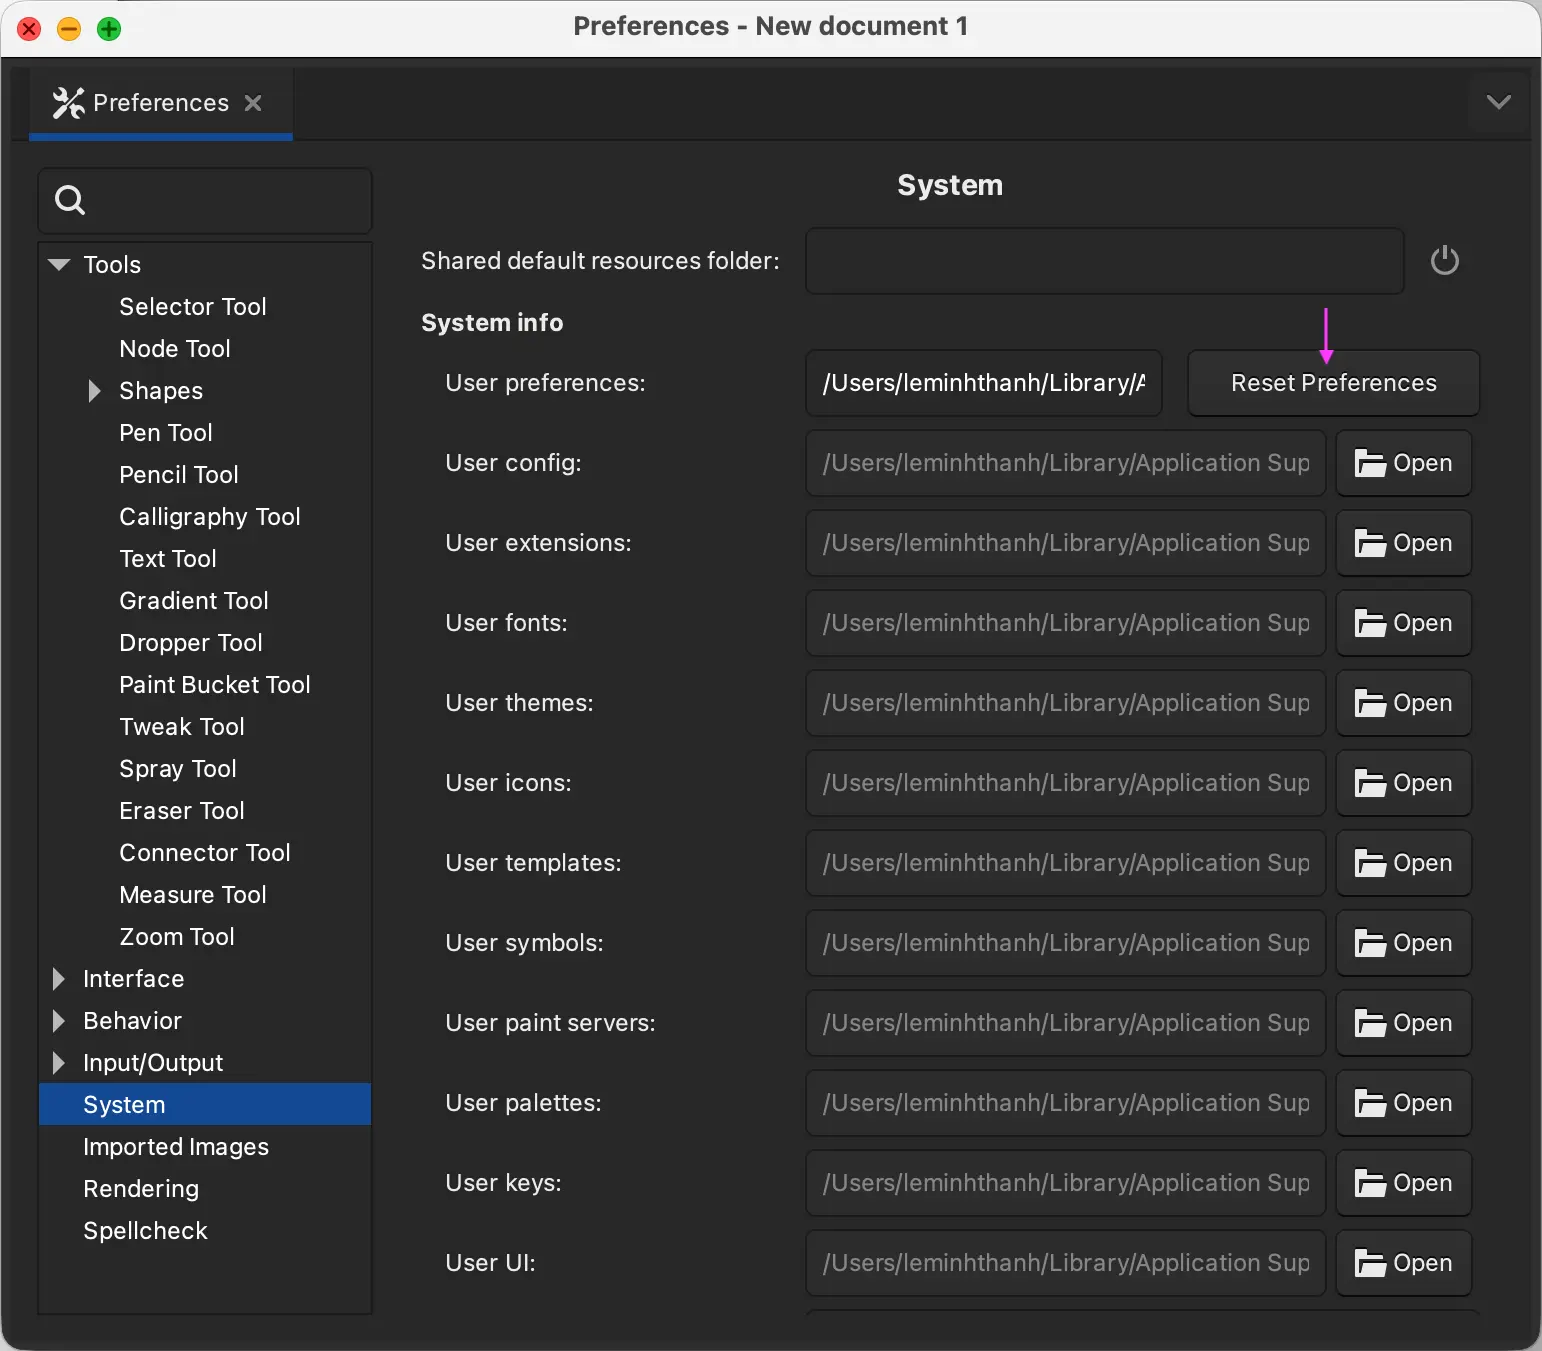Select Pencil Tool in the tree
The image size is (1542, 1351).
click(x=179, y=475)
